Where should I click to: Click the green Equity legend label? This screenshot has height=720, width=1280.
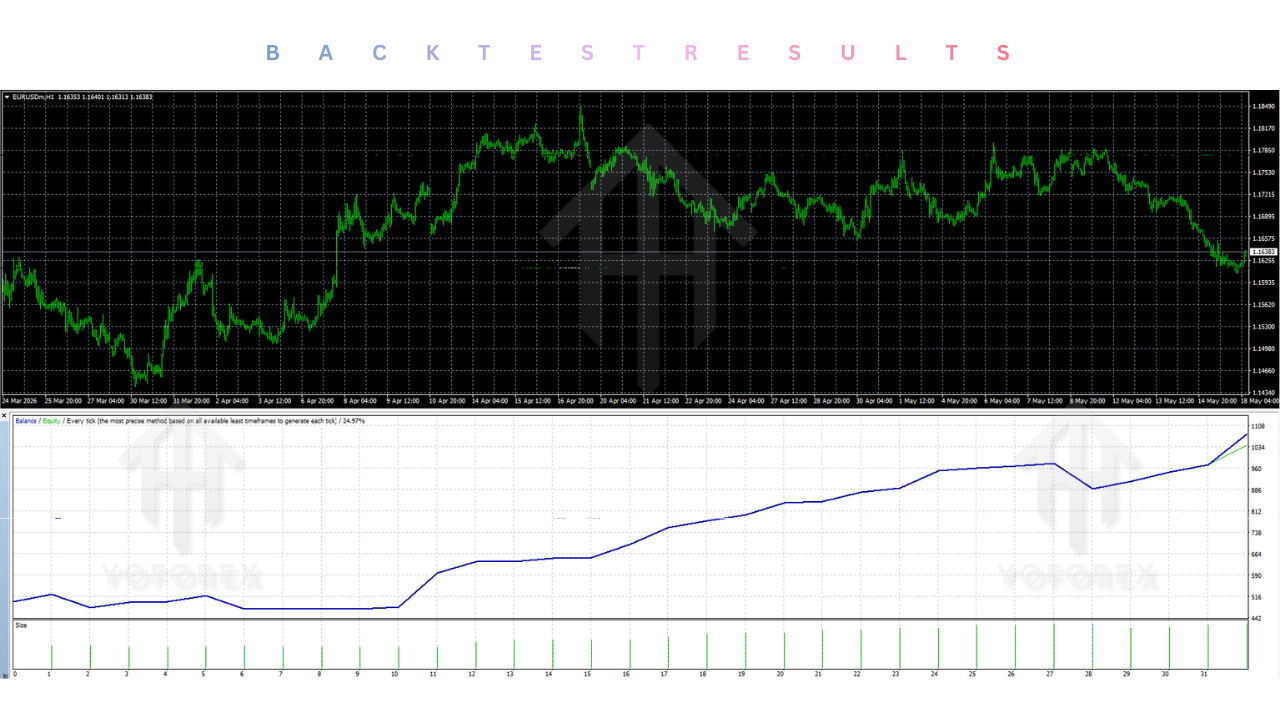pyautogui.click(x=50, y=421)
